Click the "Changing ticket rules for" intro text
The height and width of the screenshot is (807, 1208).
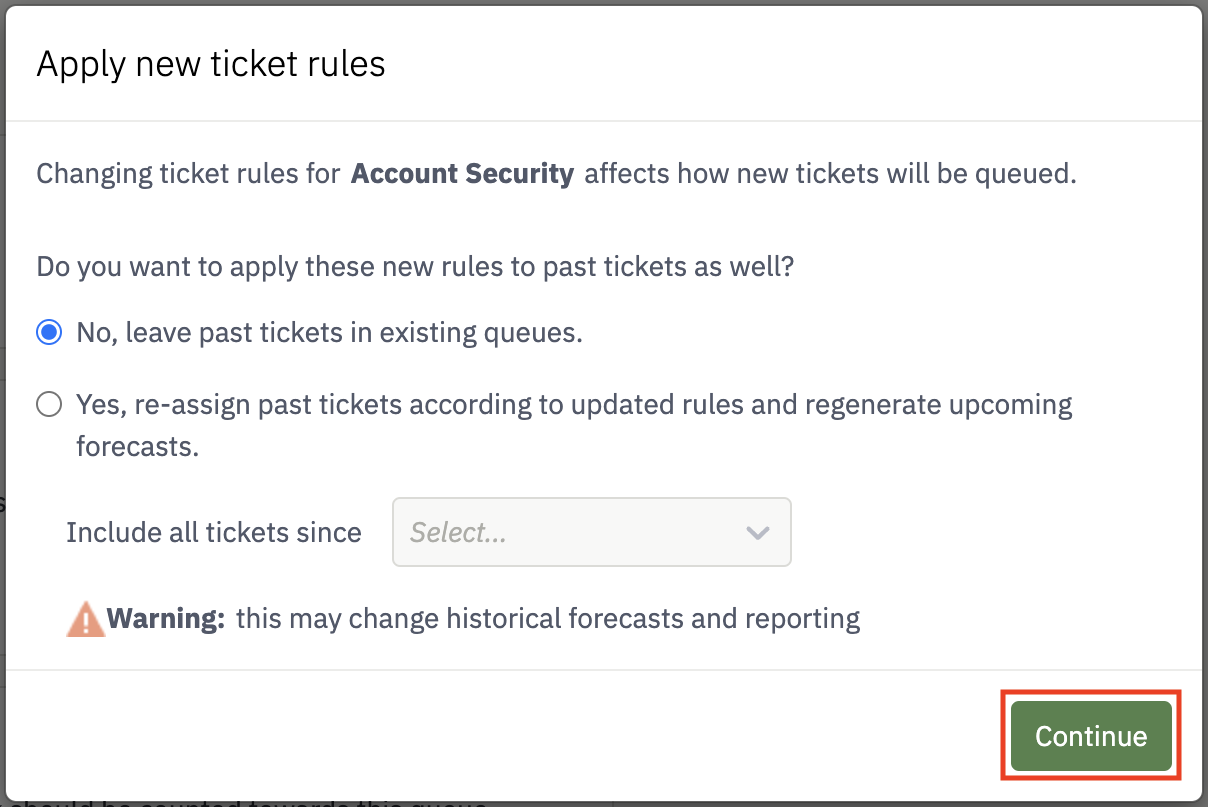click(x=189, y=174)
